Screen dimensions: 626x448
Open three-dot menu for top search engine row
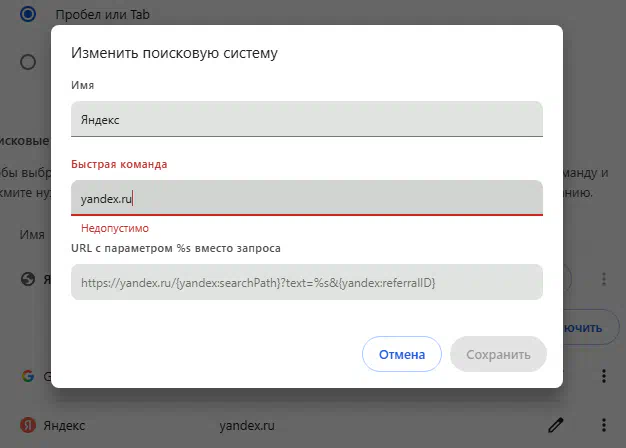[604, 279]
